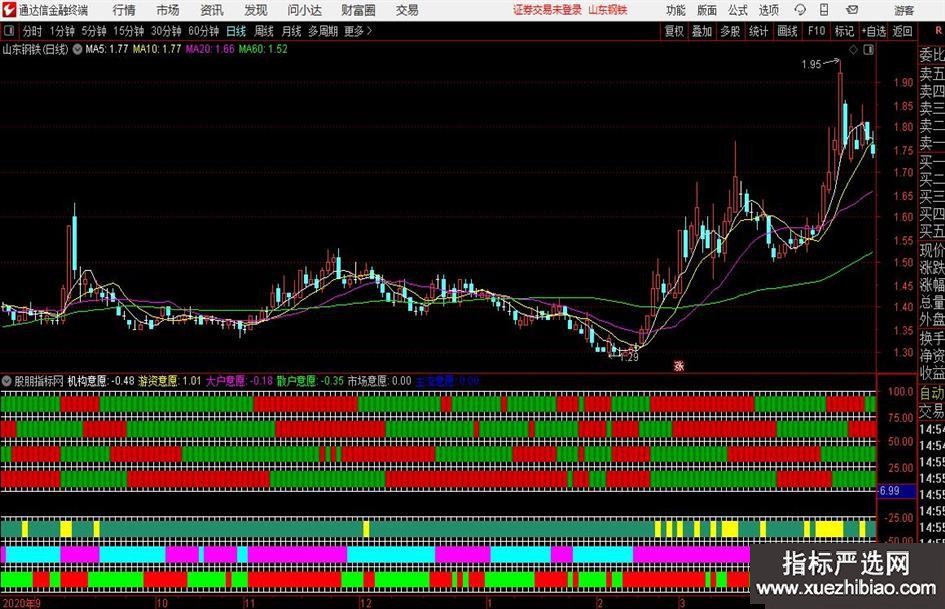Expand 更多 period options
The height and width of the screenshot is (609, 945).
(x=358, y=31)
